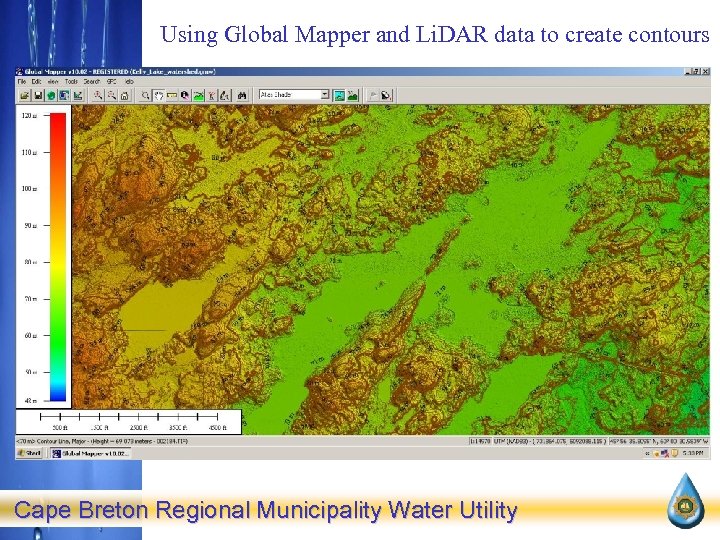Click the Zoom In magnifier icon
The height and width of the screenshot is (540, 720).
[x=98, y=96]
